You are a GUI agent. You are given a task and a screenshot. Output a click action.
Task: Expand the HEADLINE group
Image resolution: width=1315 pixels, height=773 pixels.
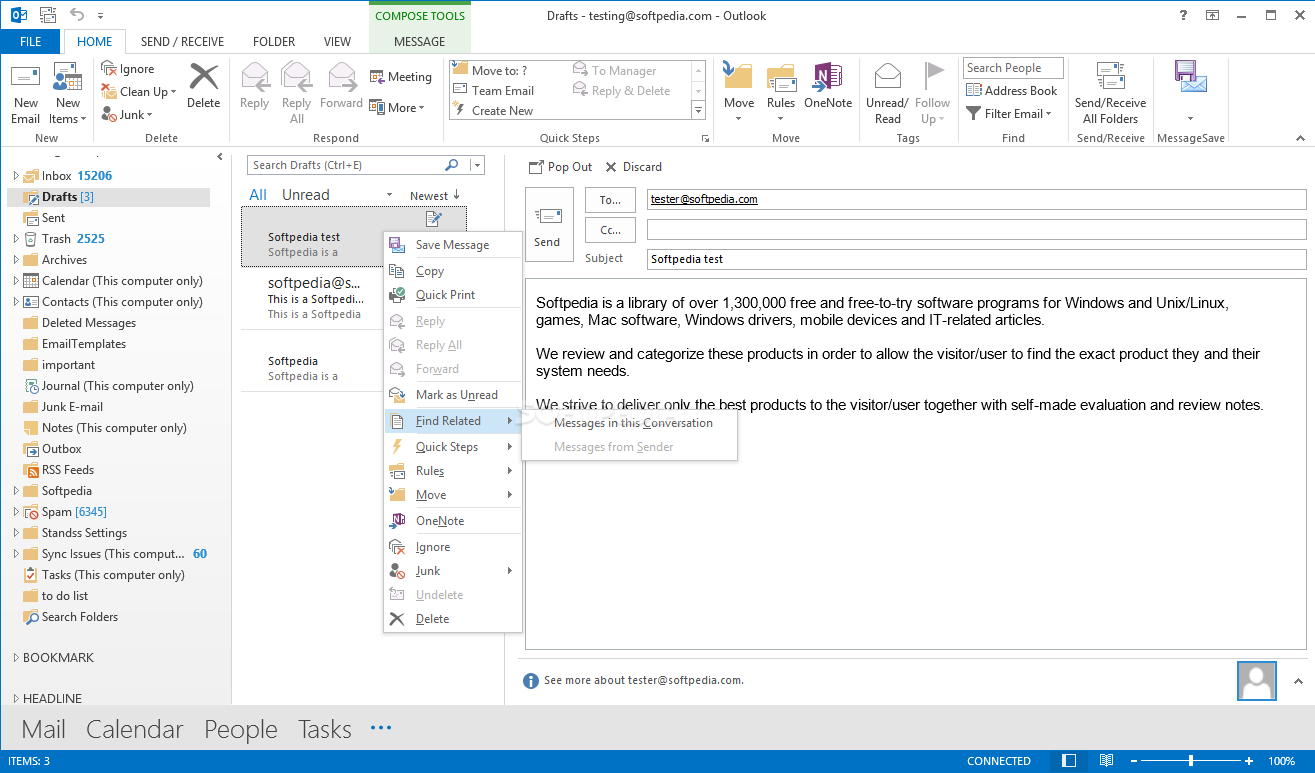coord(16,699)
